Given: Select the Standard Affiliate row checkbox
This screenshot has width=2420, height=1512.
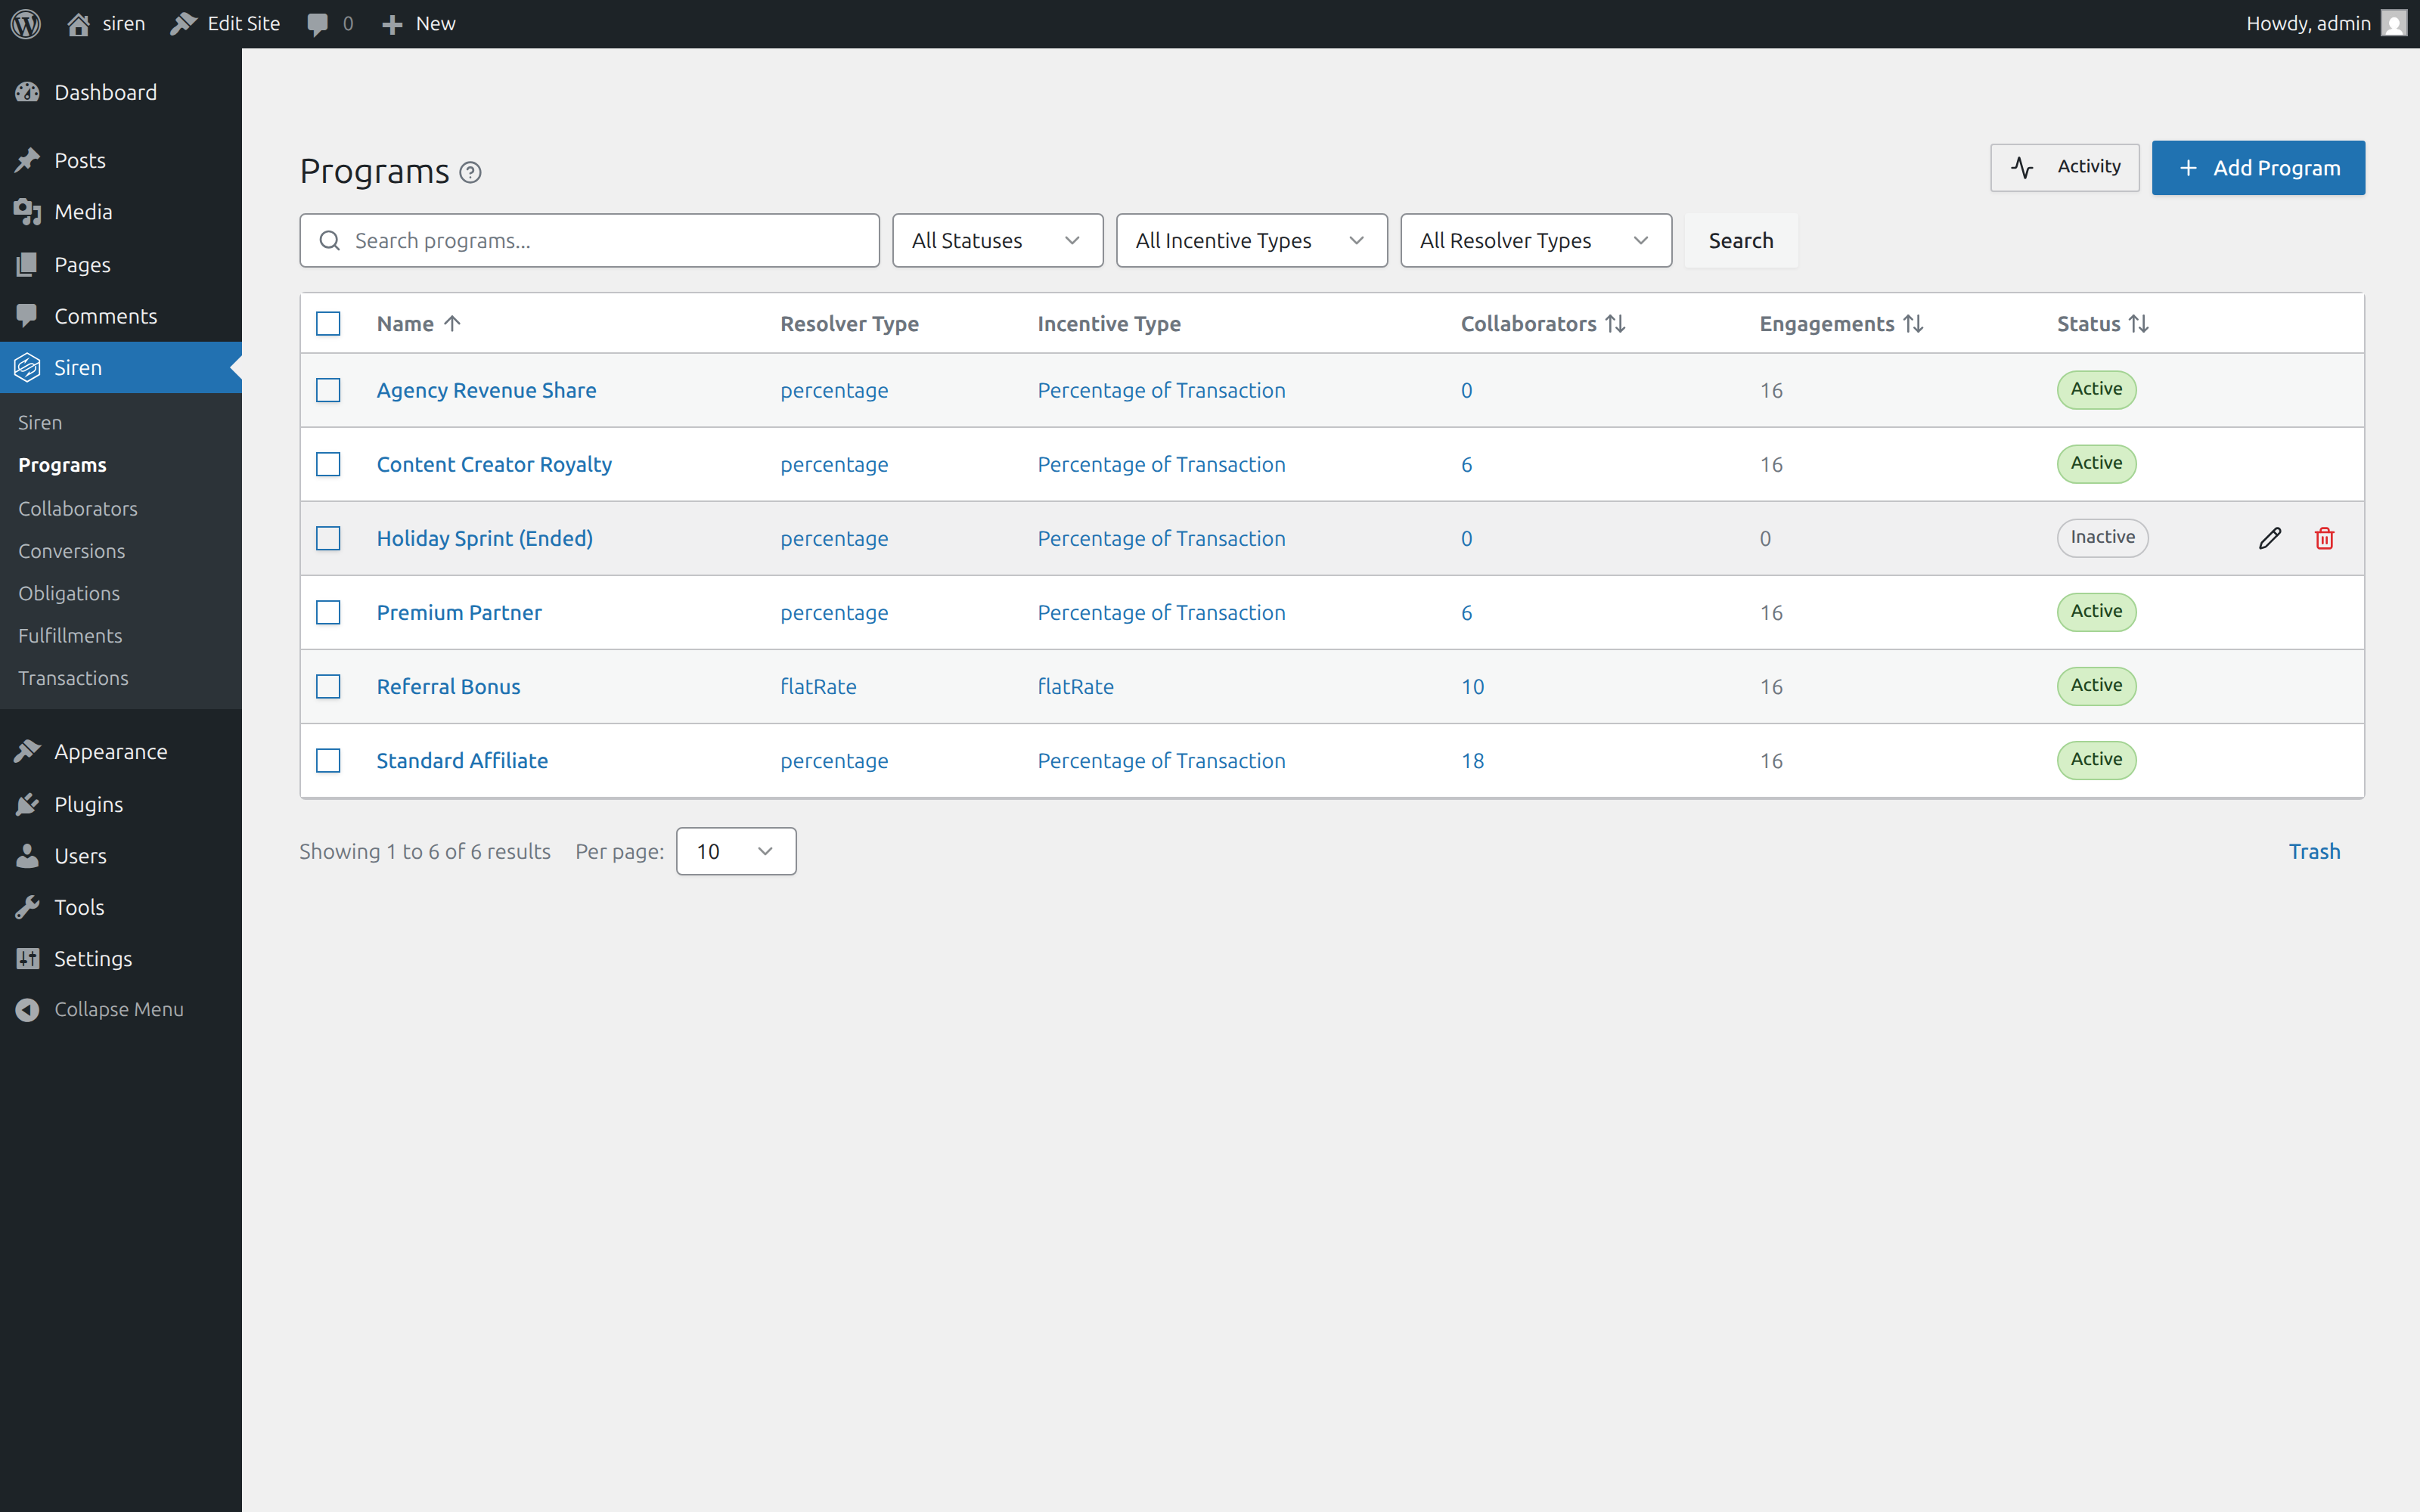Looking at the screenshot, I should coord(328,760).
